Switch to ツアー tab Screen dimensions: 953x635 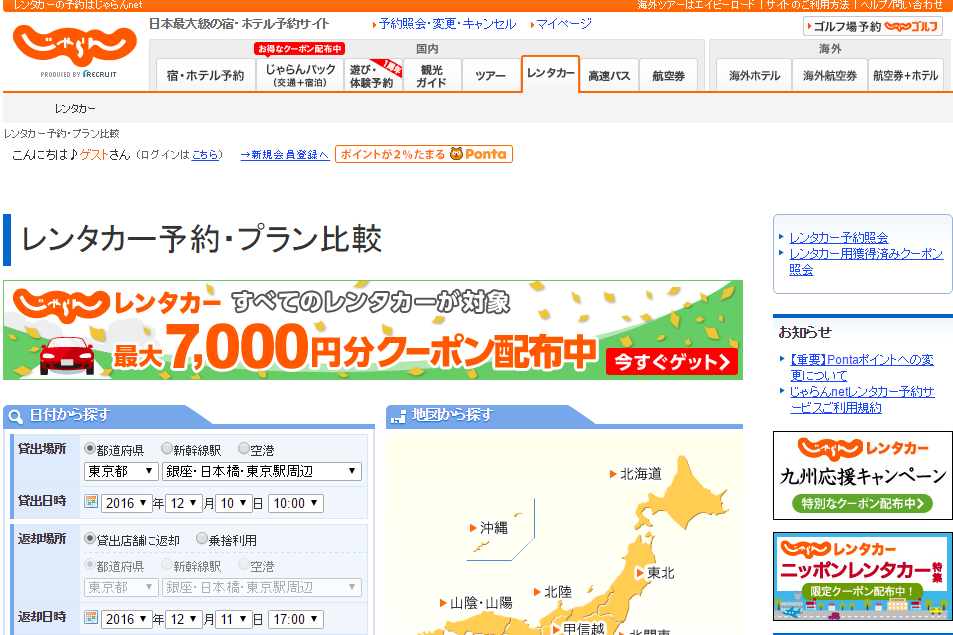(x=490, y=75)
